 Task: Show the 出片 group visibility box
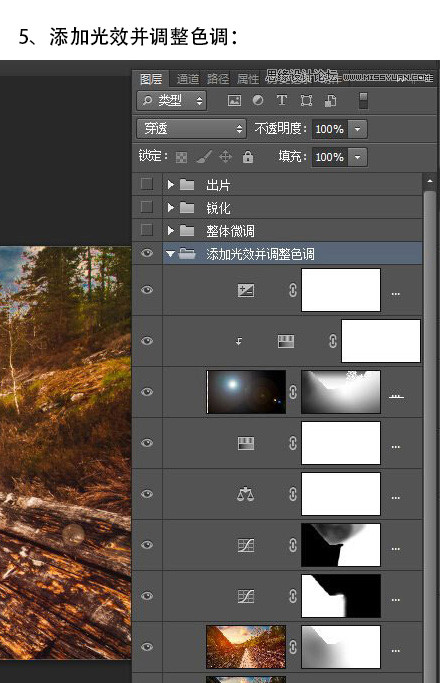pyautogui.click(x=147, y=184)
